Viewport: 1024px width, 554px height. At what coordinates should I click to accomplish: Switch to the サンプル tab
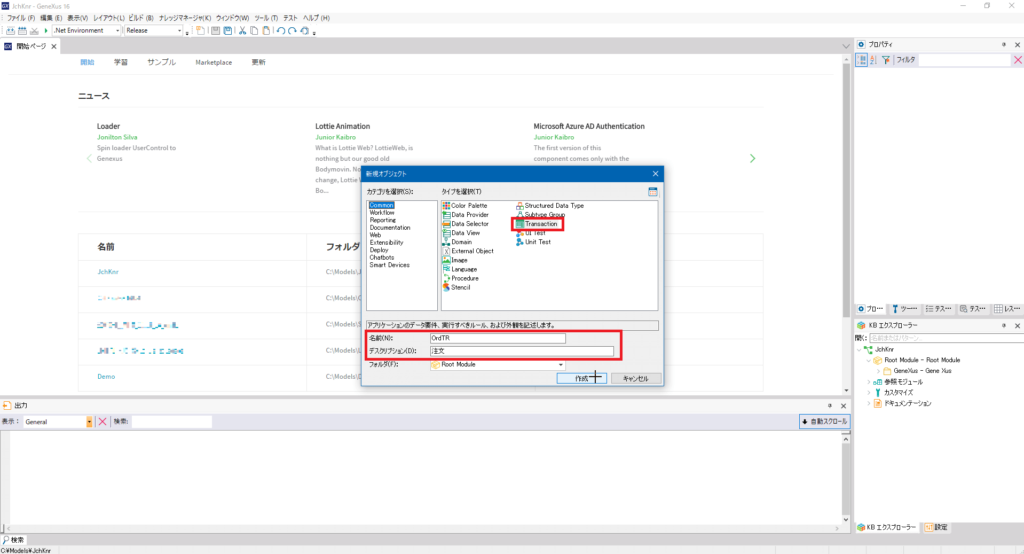(161, 63)
